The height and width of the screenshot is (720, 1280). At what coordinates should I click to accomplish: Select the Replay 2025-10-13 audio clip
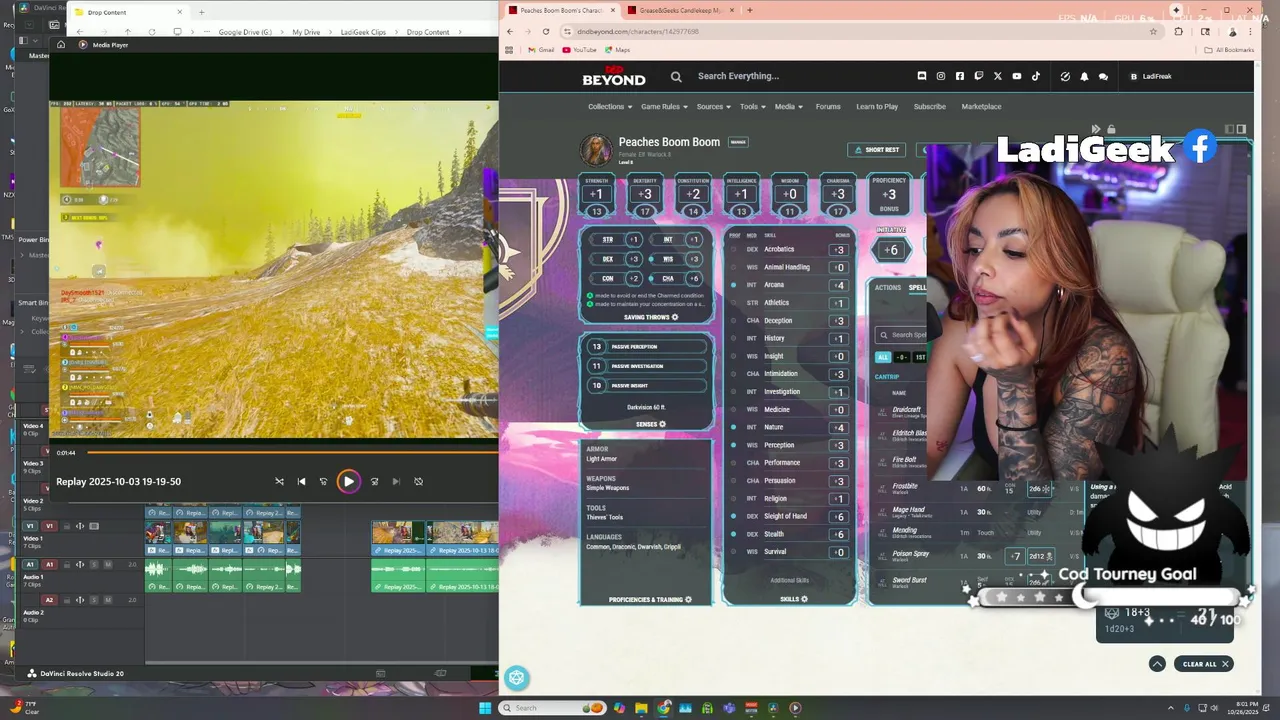coord(463,575)
